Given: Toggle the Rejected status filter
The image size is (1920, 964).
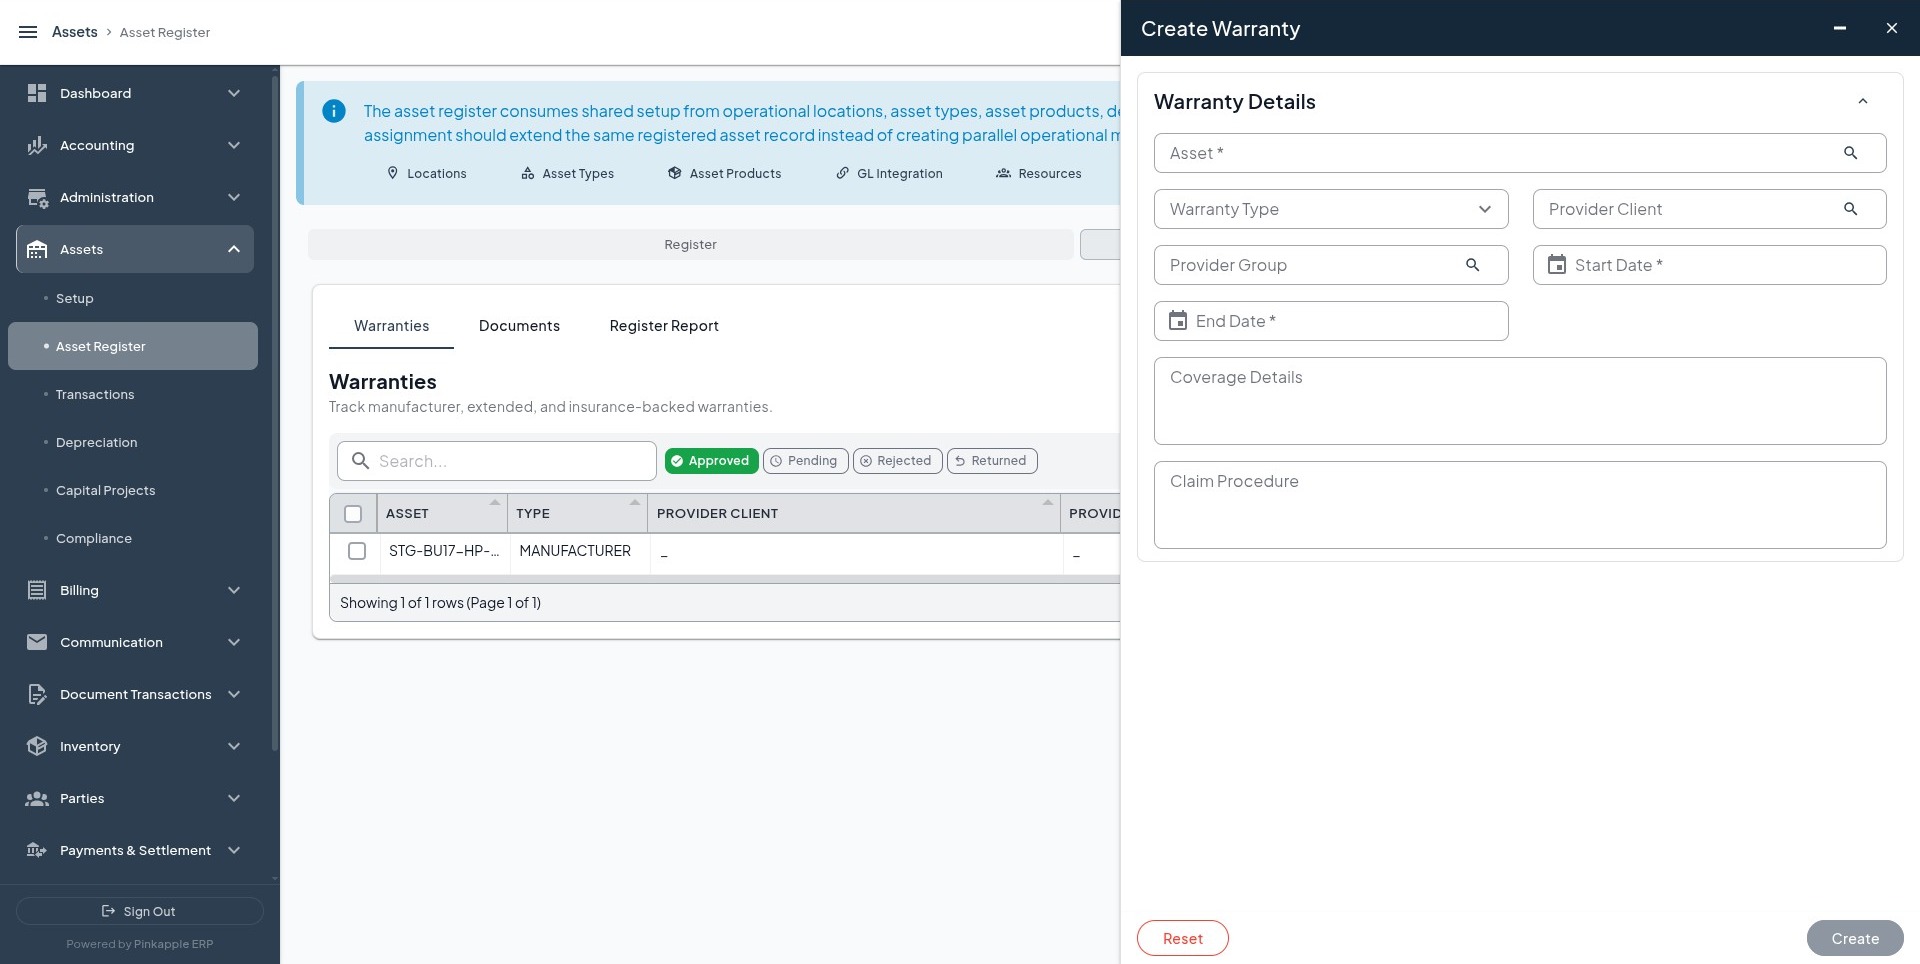Looking at the screenshot, I should (x=897, y=461).
